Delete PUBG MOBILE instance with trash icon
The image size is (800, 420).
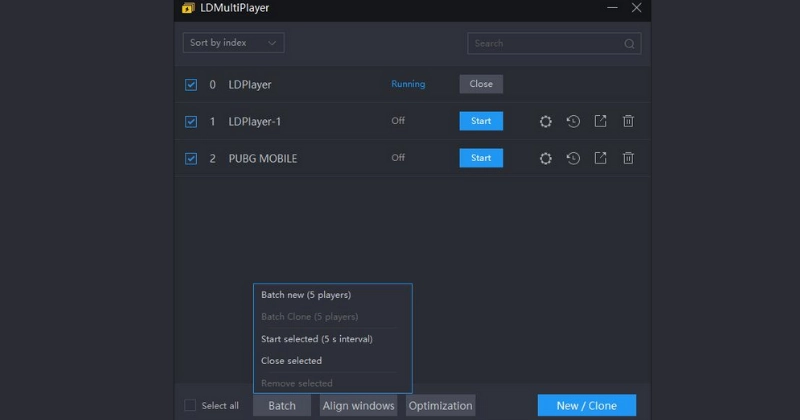[x=628, y=158]
